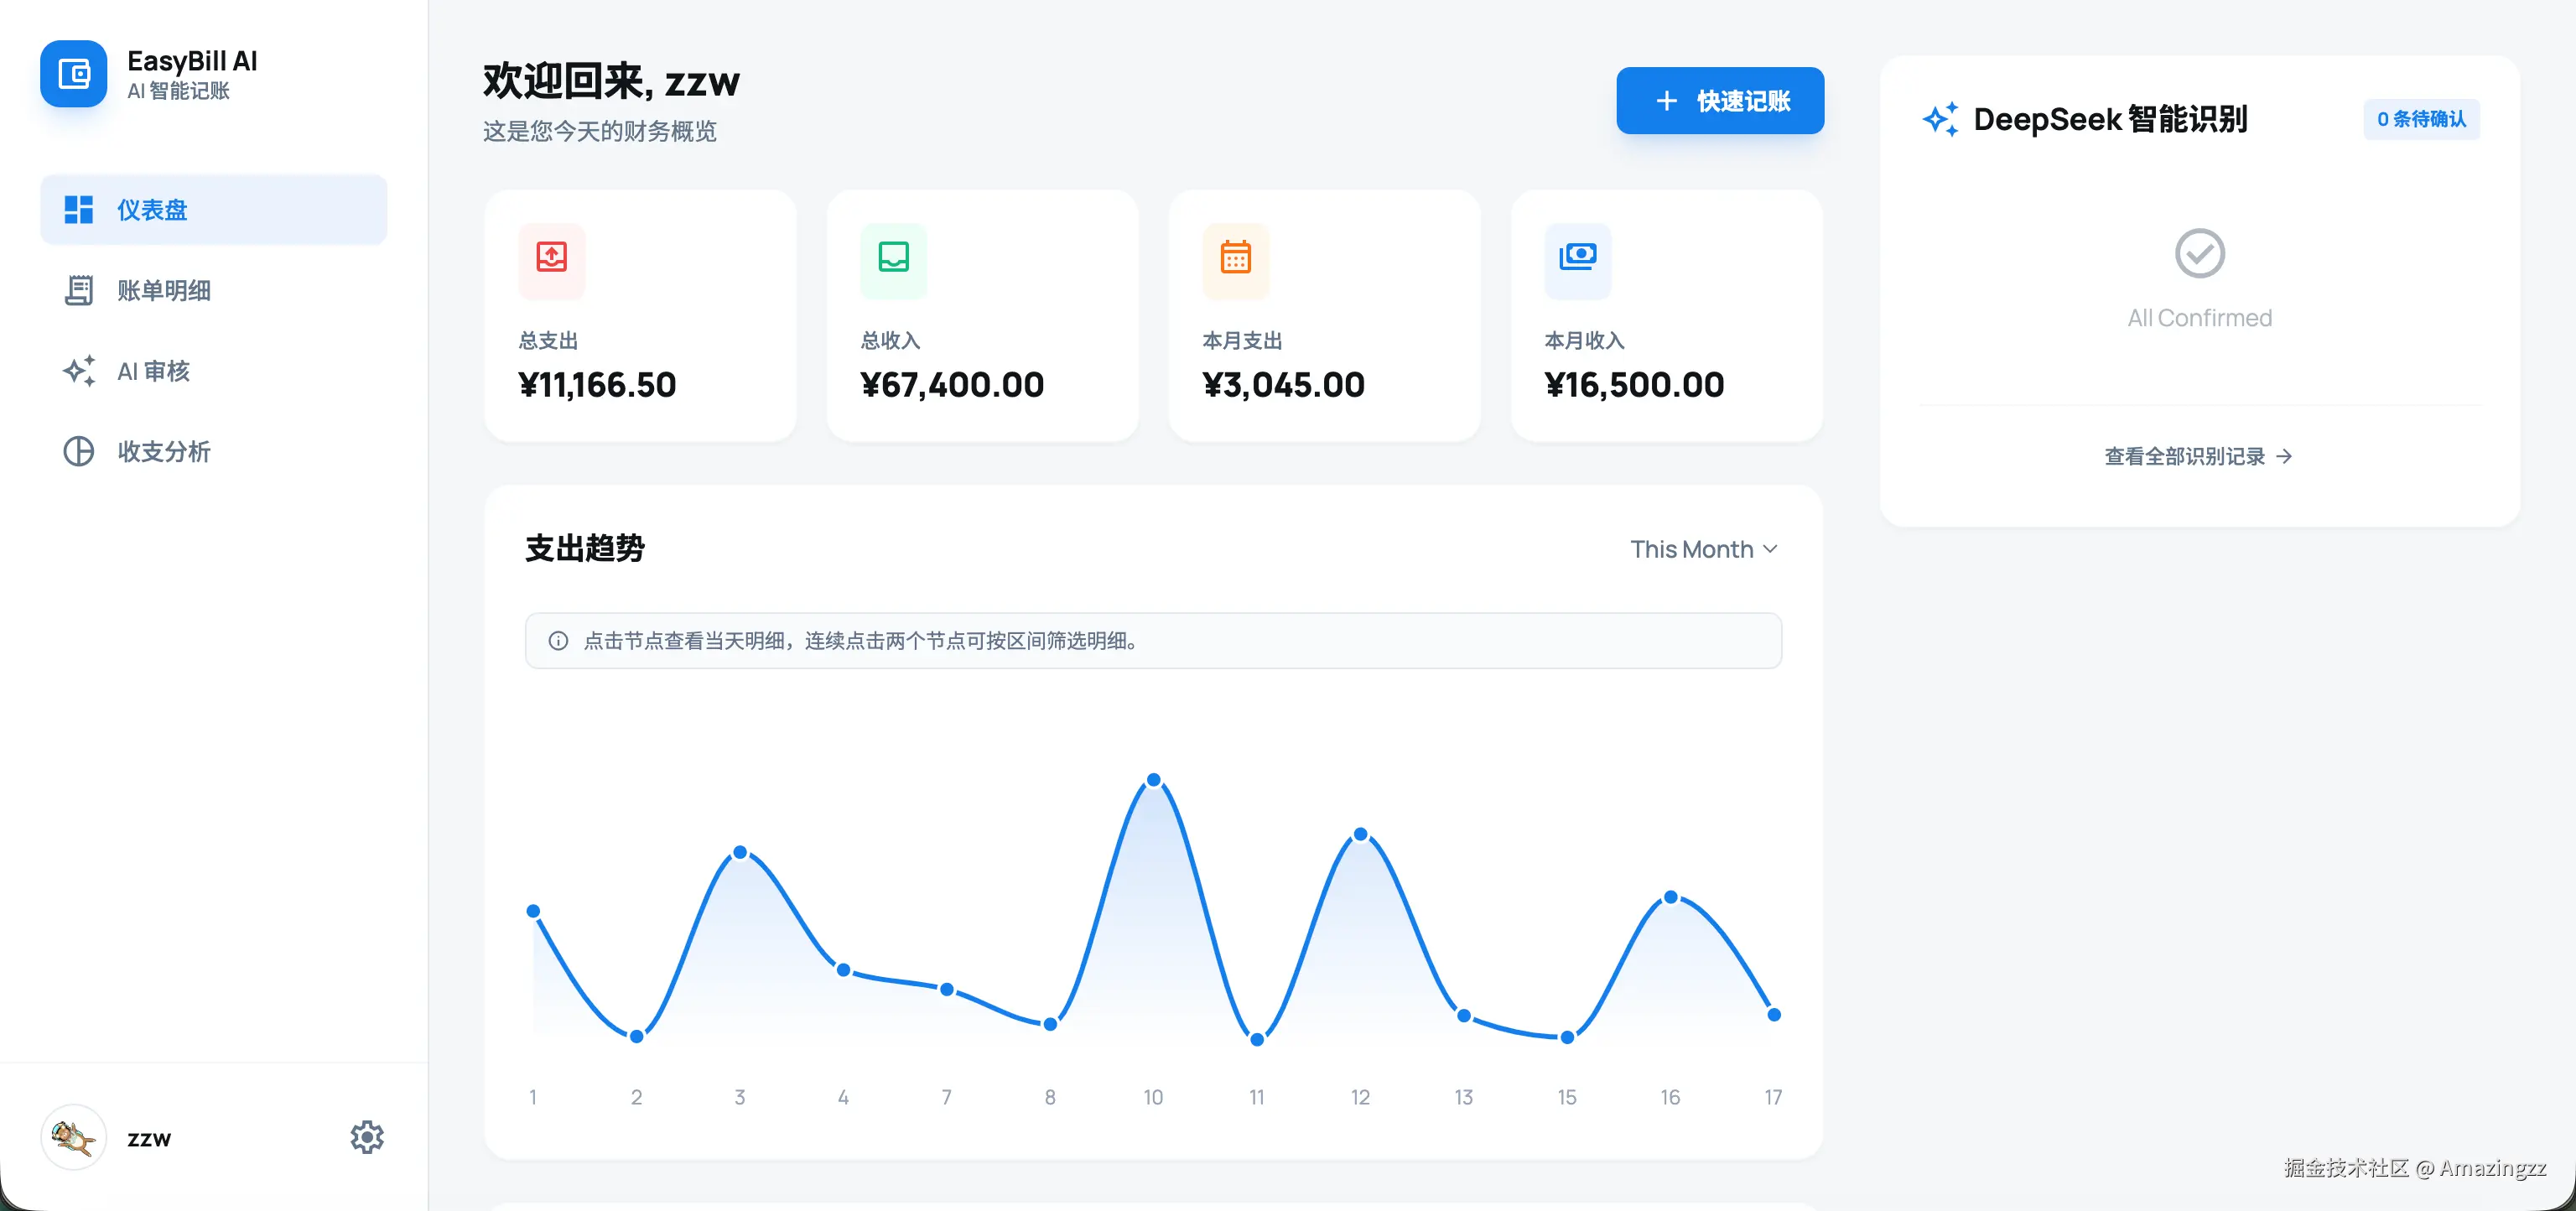Viewport: 2576px width, 1211px height.
Task: Open the 查看全部识别记录 link
Action: click(x=2197, y=456)
